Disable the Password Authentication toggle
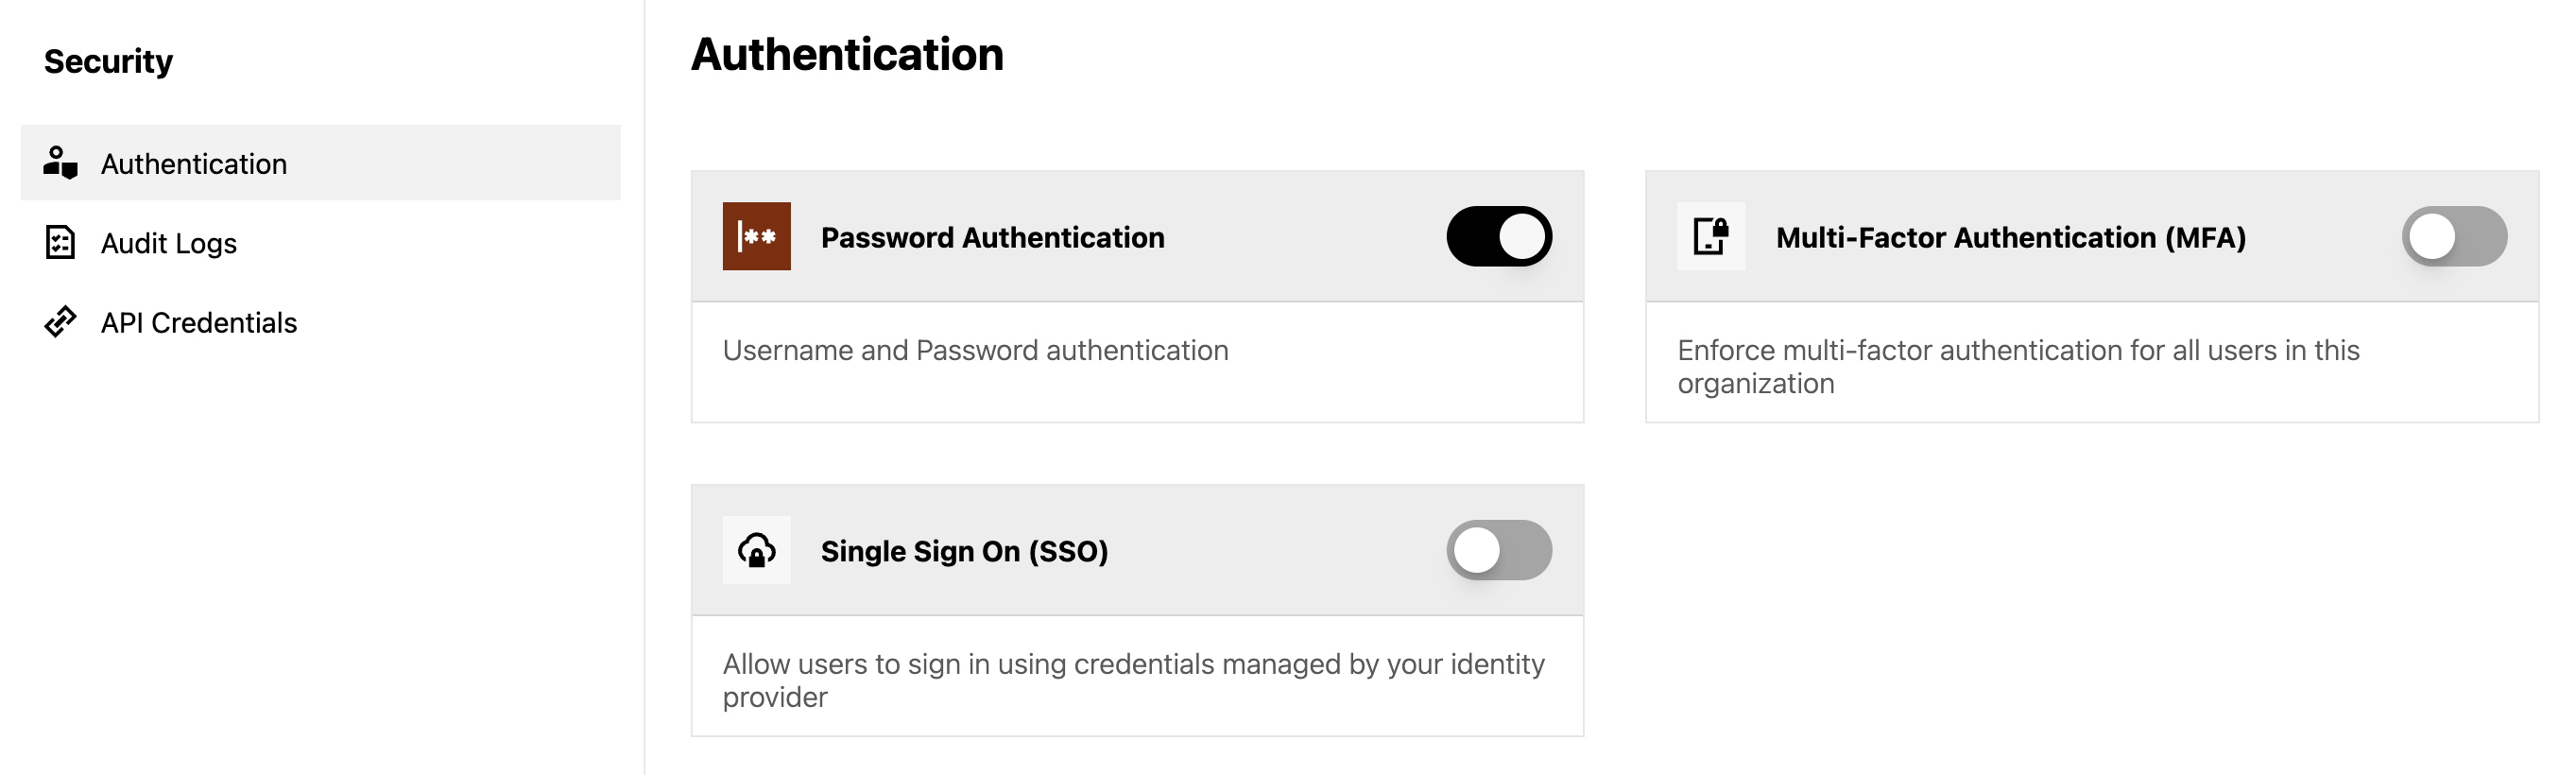The image size is (2576, 775). coord(1498,237)
